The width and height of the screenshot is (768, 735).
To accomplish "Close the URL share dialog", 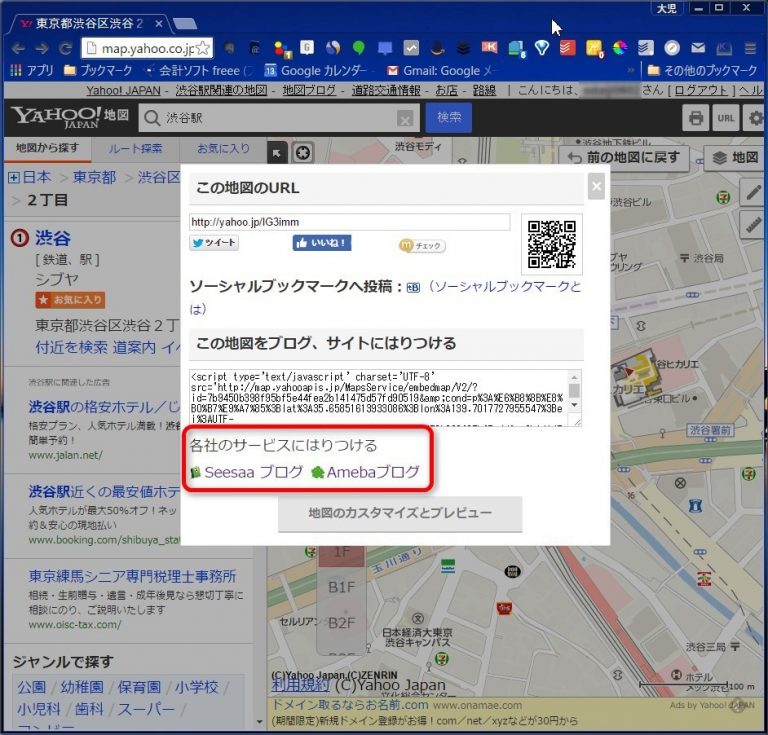I will [x=596, y=185].
